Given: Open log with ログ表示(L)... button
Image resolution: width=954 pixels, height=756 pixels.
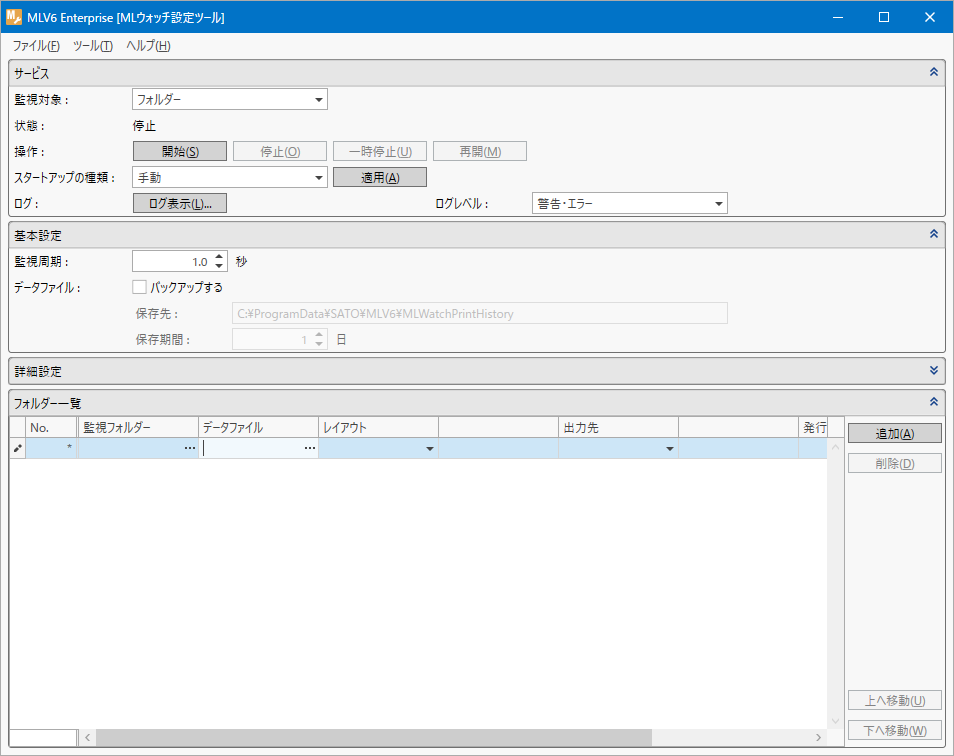Looking at the screenshot, I should (x=180, y=203).
